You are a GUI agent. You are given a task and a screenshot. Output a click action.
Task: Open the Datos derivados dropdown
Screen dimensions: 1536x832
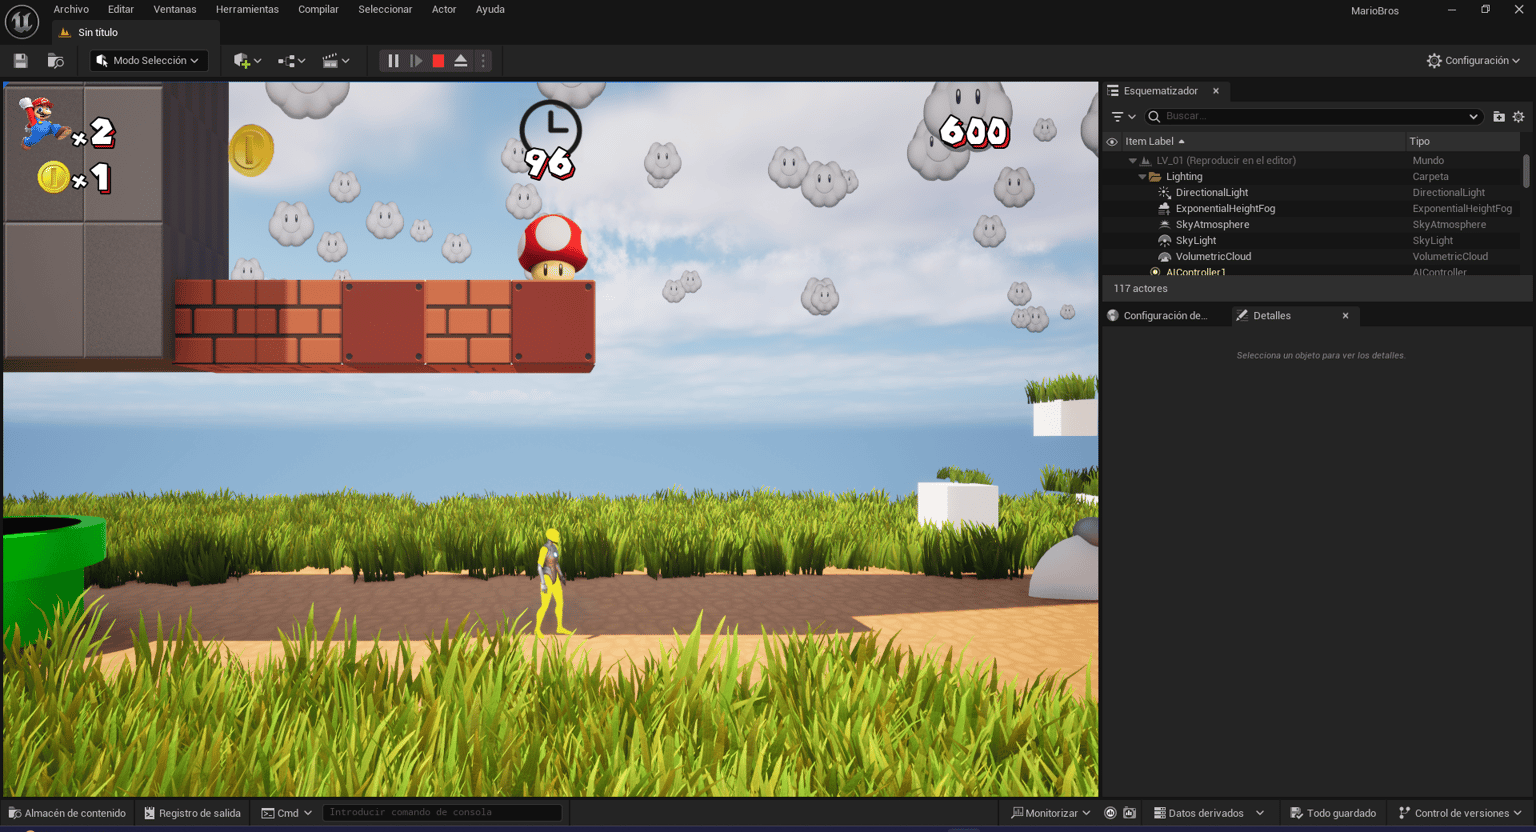(1209, 813)
